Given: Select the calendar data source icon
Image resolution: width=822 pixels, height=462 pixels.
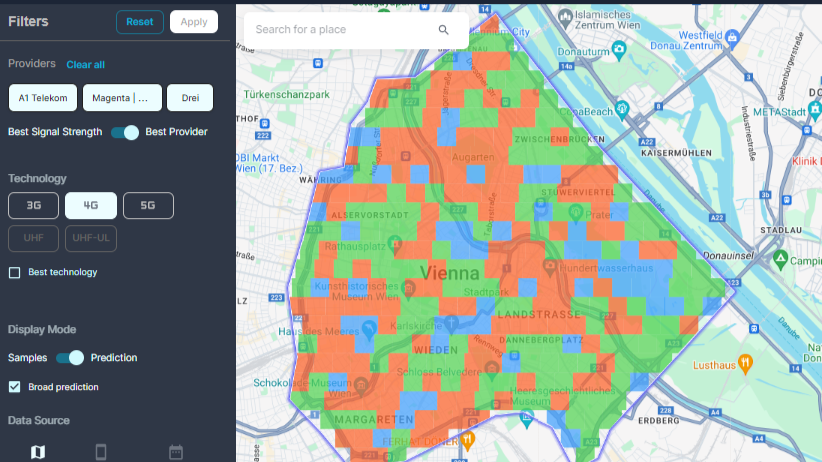Looking at the screenshot, I should pyautogui.click(x=176, y=452).
